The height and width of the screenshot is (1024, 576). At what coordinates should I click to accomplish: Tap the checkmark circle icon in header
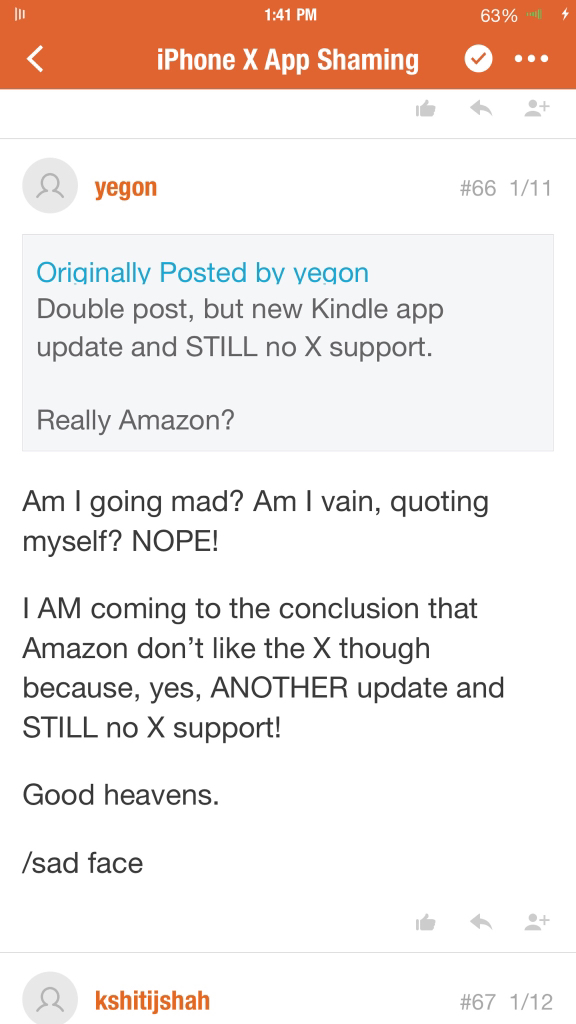[478, 59]
